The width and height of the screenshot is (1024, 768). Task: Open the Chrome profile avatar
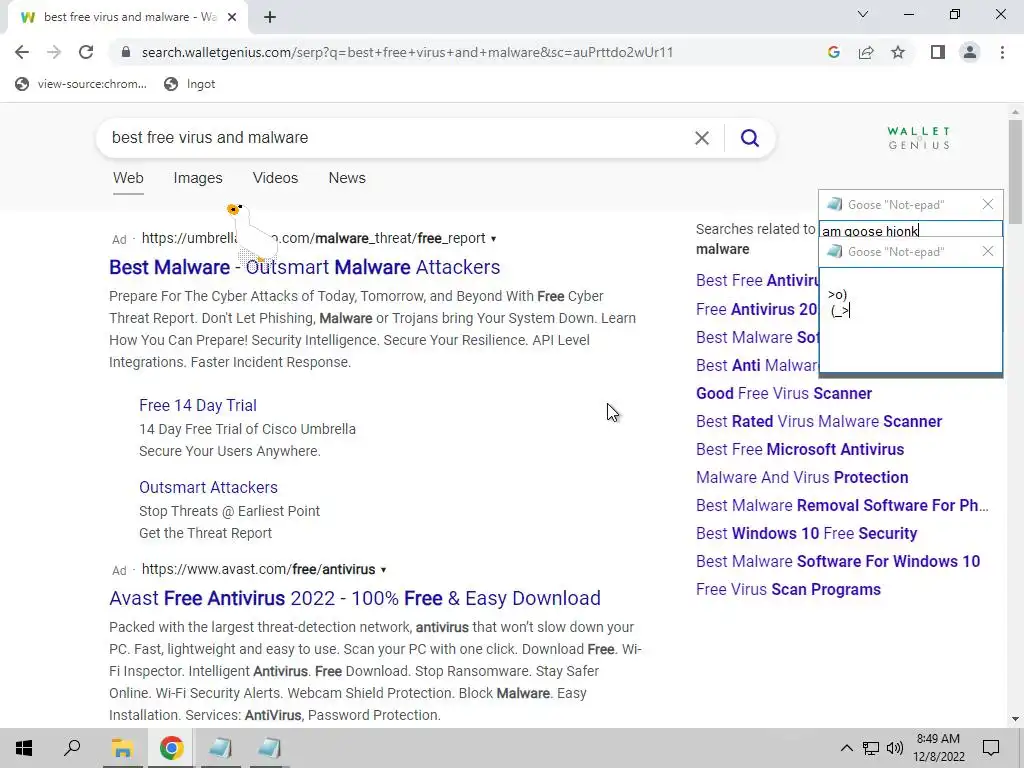(970, 52)
